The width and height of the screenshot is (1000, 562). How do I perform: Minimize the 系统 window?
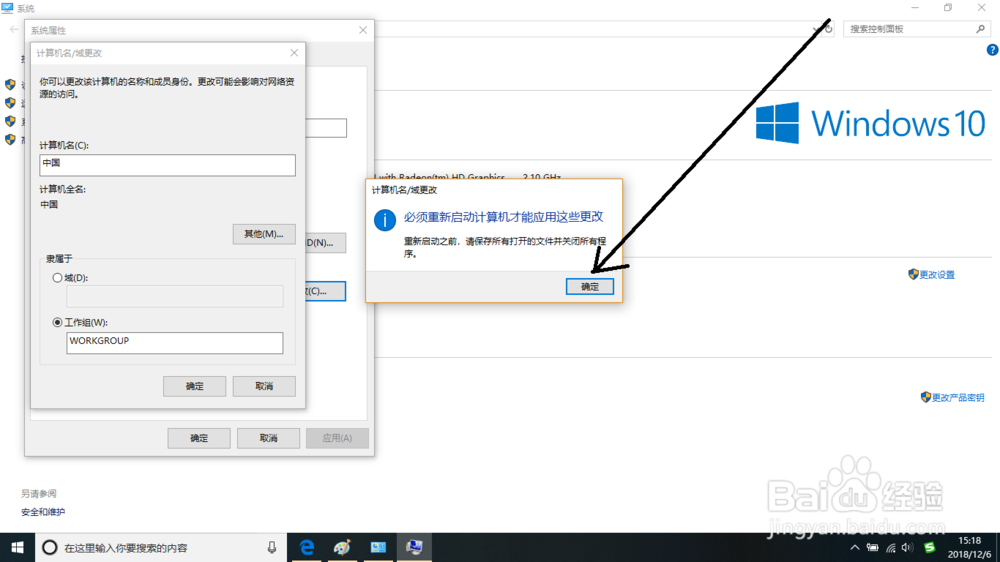(915, 8)
